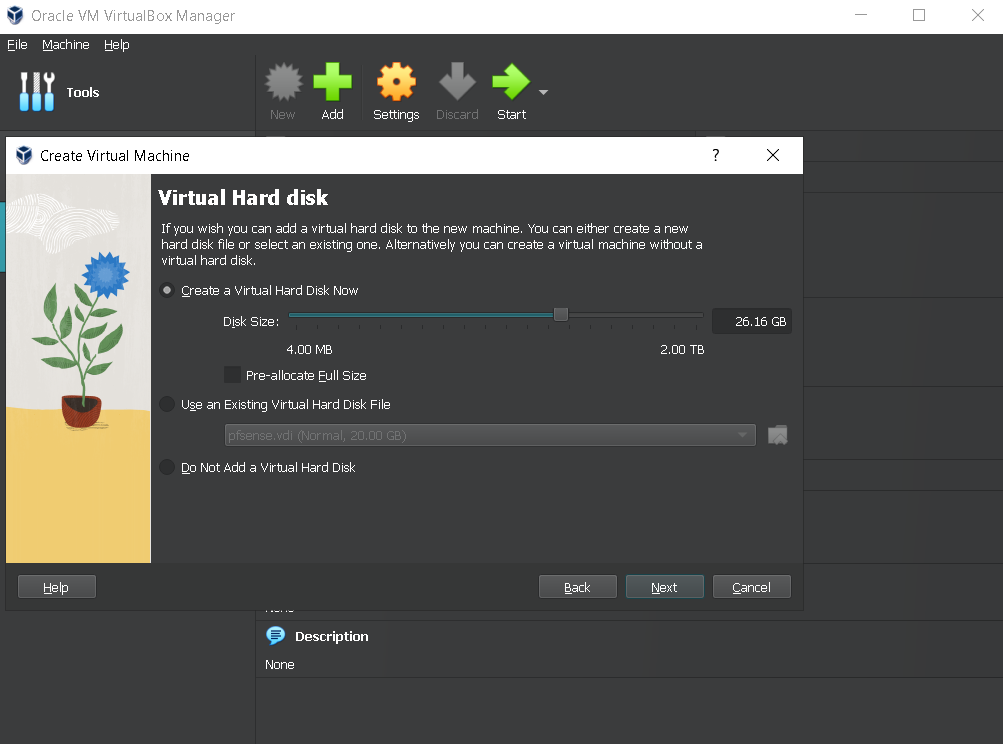Select Do Not Add a Virtual Hard Disk
Screen dimensions: 1003x744
pyautogui.click(x=167, y=468)
